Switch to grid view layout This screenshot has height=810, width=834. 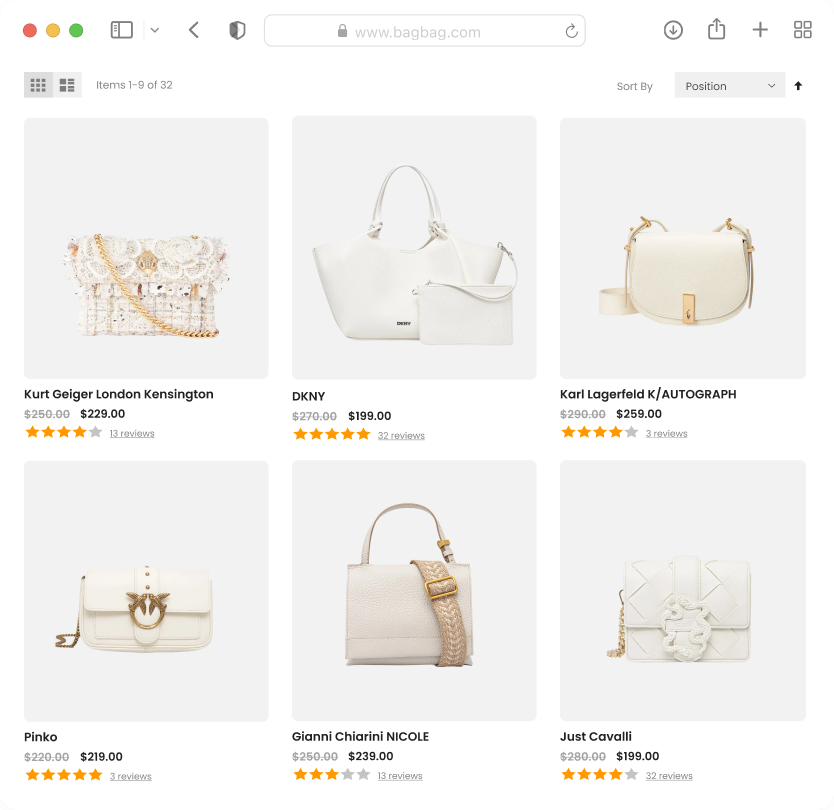[x=38, y=85]
